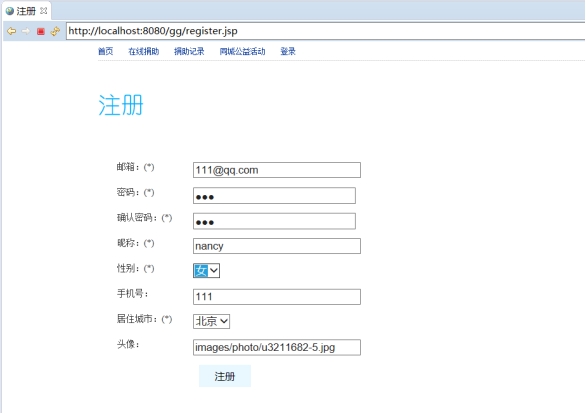The image size is (586, 414).
Task: Submit the form with 注册 button
Action: [225, 376]
